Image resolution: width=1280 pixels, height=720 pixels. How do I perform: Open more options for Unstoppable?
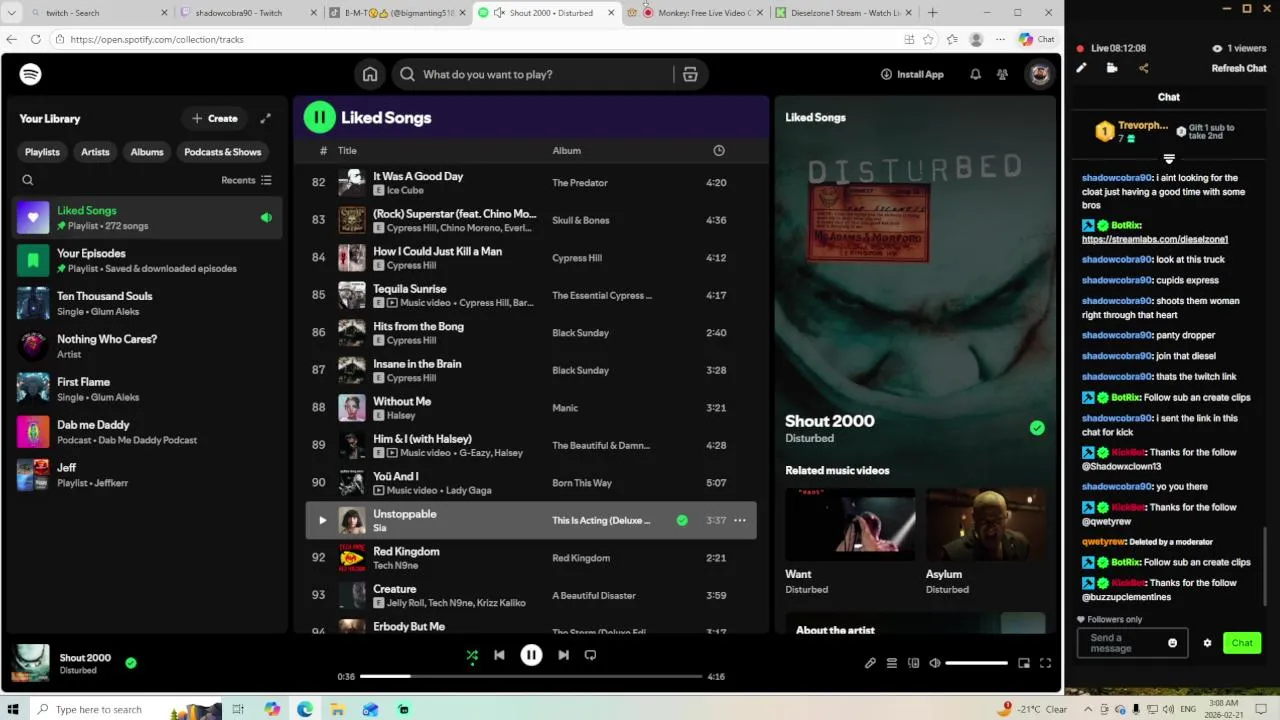point(740,520)
